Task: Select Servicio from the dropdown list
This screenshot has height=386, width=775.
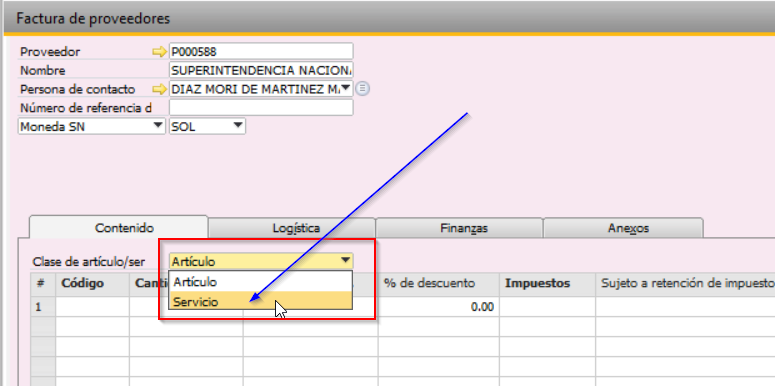Action: click(260, 301)
